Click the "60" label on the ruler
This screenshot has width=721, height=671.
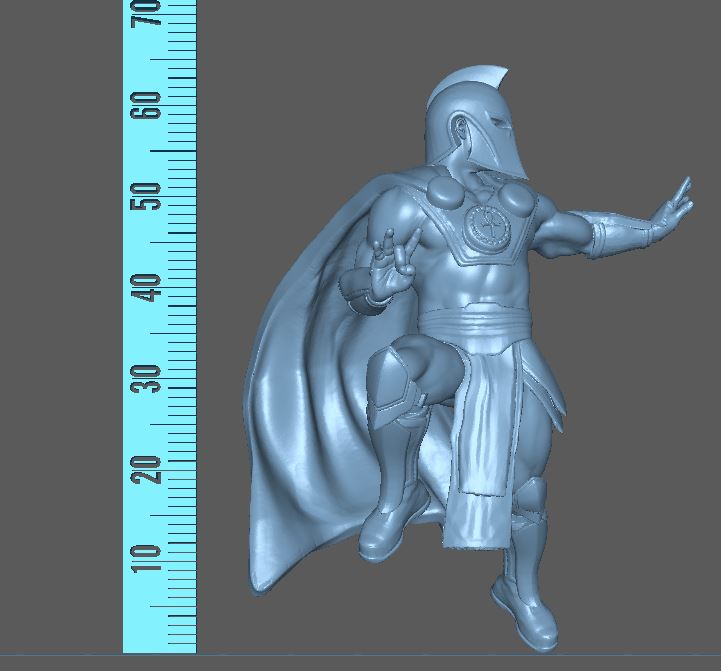[x=146, y=106]
